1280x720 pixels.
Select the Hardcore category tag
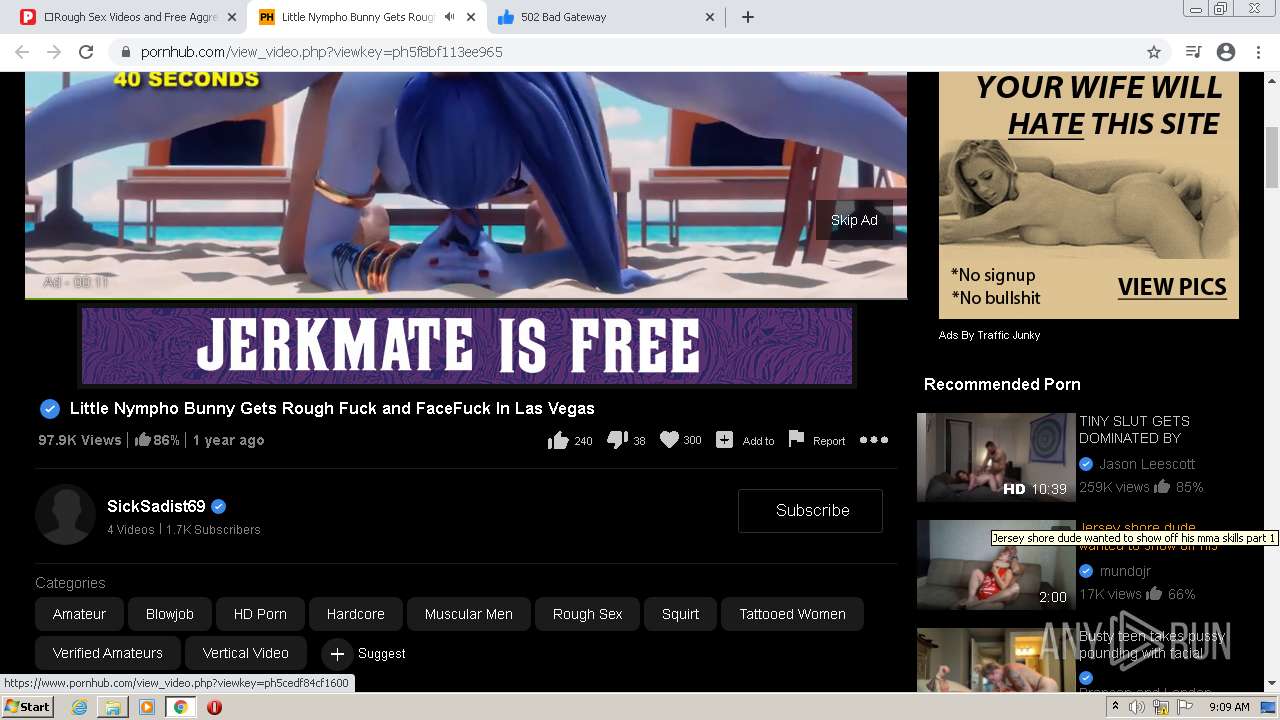tap(355, 614)
